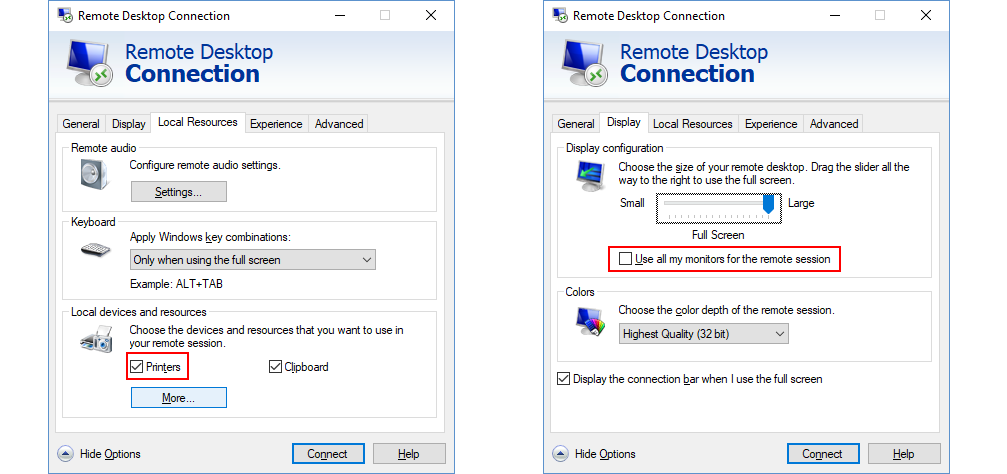Open General tab in right window
Viewport: 1007px width, 474px height.
click(576, 124)
